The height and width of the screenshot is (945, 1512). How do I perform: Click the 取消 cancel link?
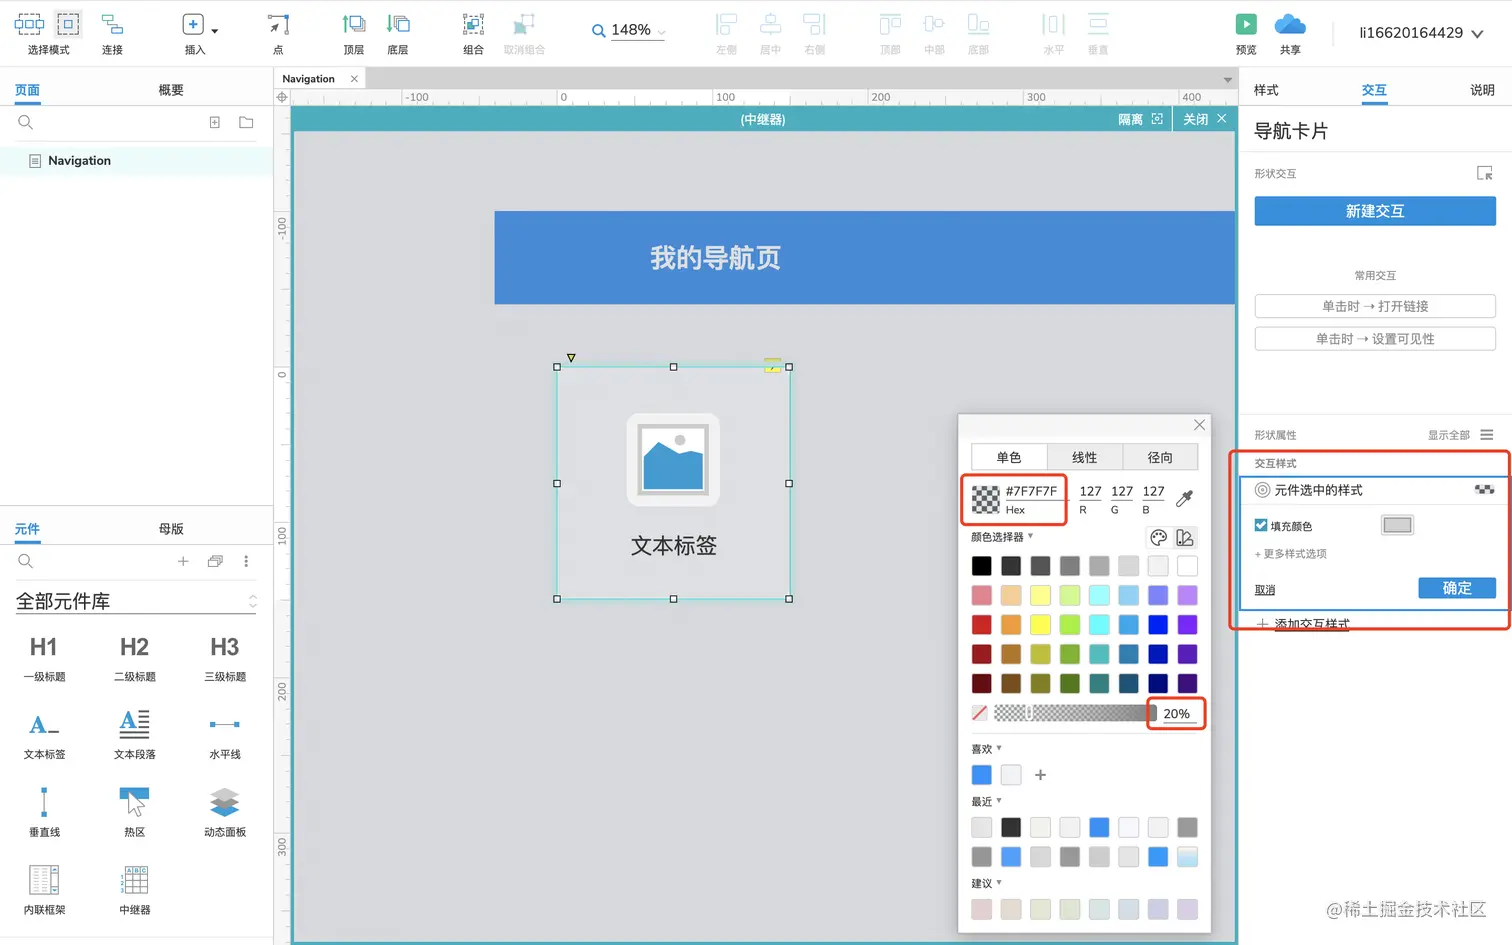1265,590
